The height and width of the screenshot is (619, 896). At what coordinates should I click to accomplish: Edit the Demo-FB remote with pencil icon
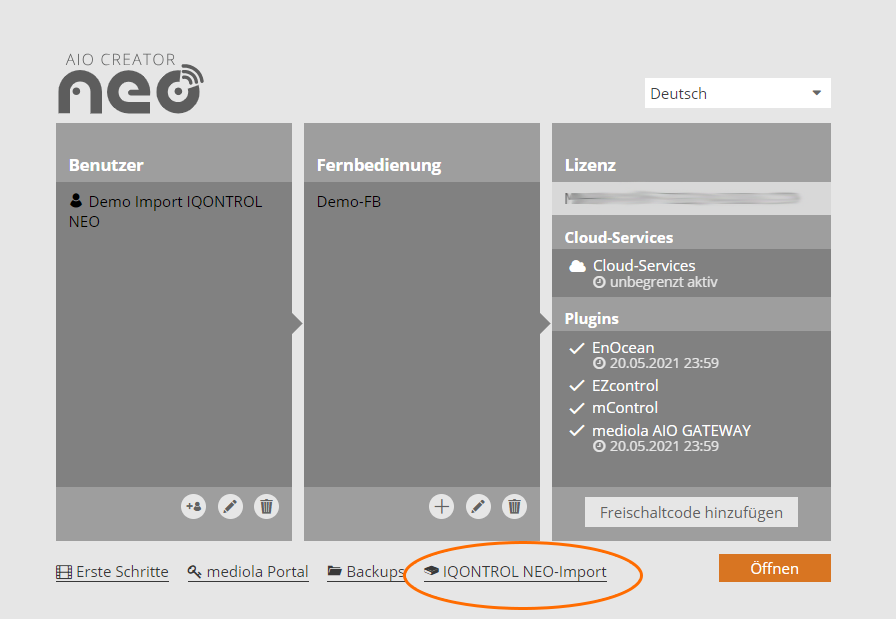[479, 507]
